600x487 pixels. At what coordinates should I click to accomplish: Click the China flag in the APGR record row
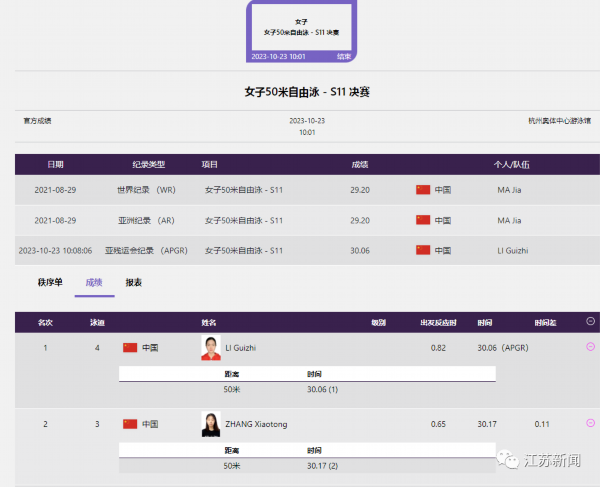pyautogui.click(x=422, y=250)
